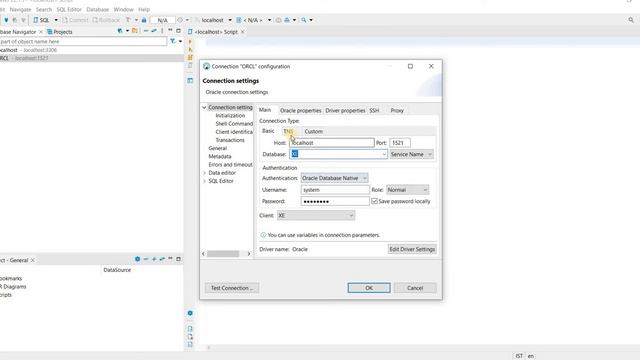Click execute SQL statement arrow in editor

click(x=190, y=42)
